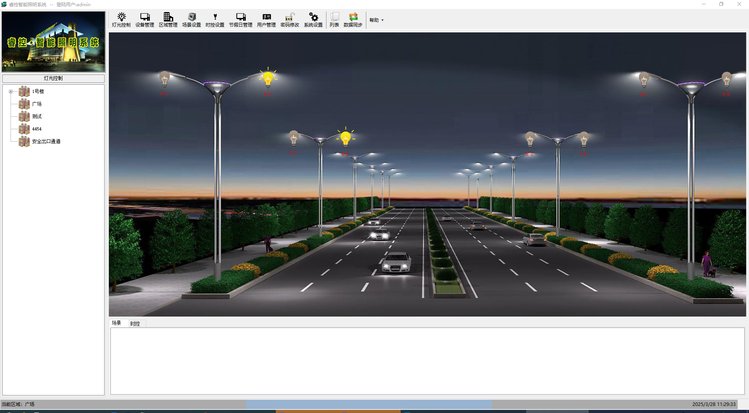
Task: Launch 数据同步 data sync
Action: (x=353, y=19)
